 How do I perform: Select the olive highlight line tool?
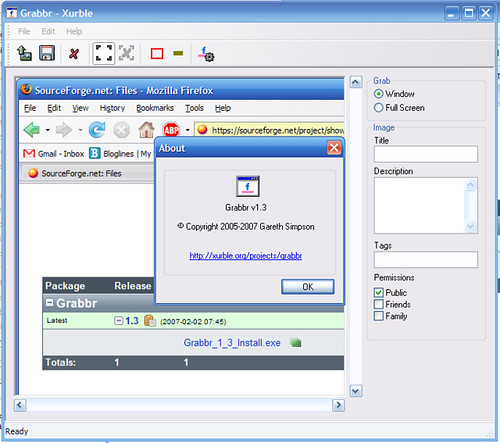pos(178,53)
